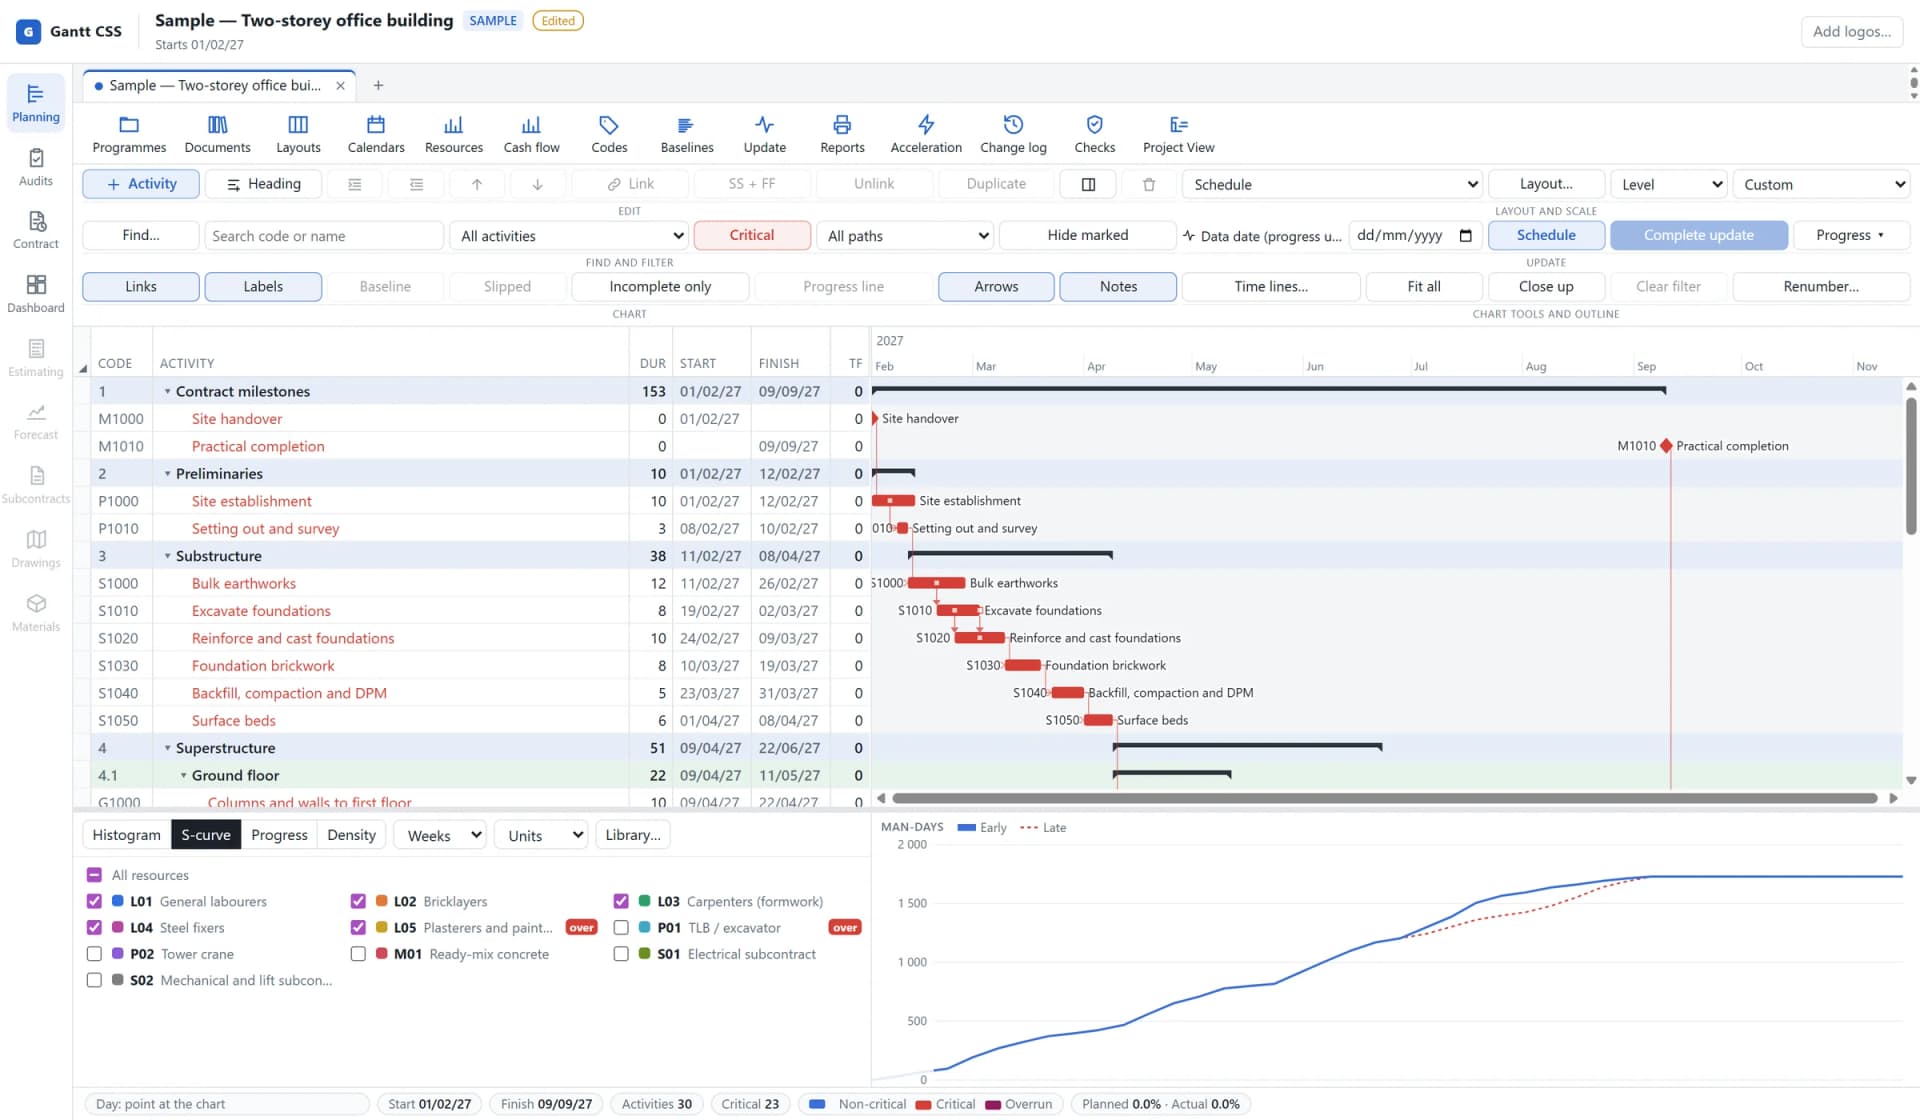Click the delete trash icon
The image size is (1920, 1120).
1149,184
